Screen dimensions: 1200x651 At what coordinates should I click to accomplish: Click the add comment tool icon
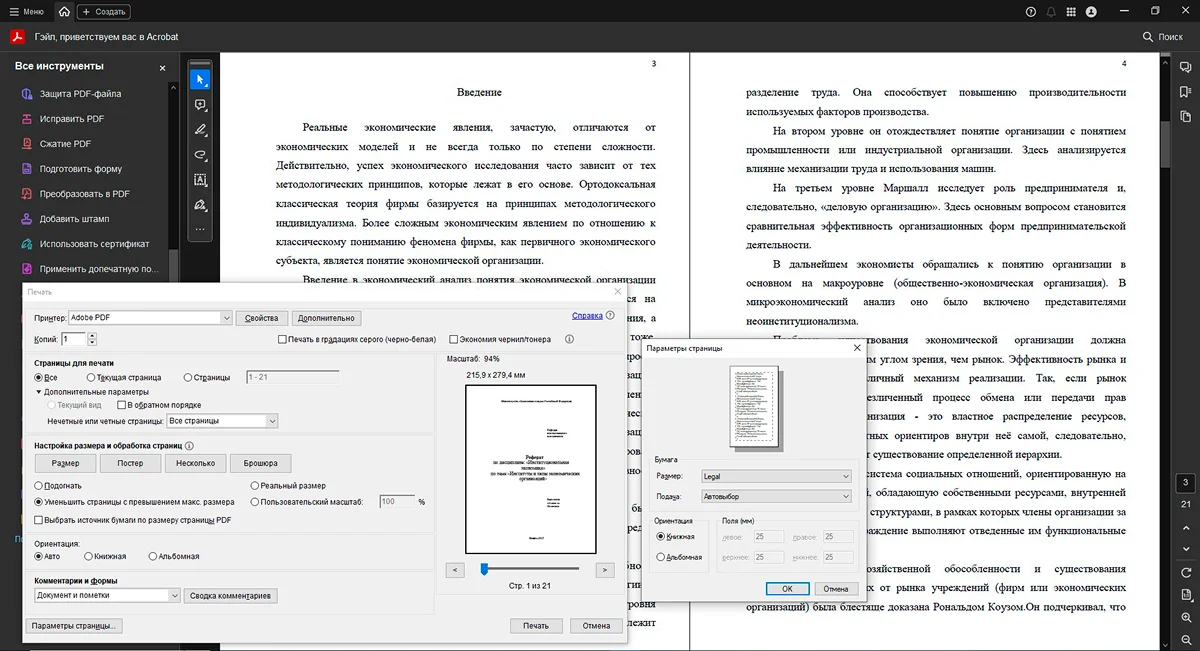tap(200, 104)
